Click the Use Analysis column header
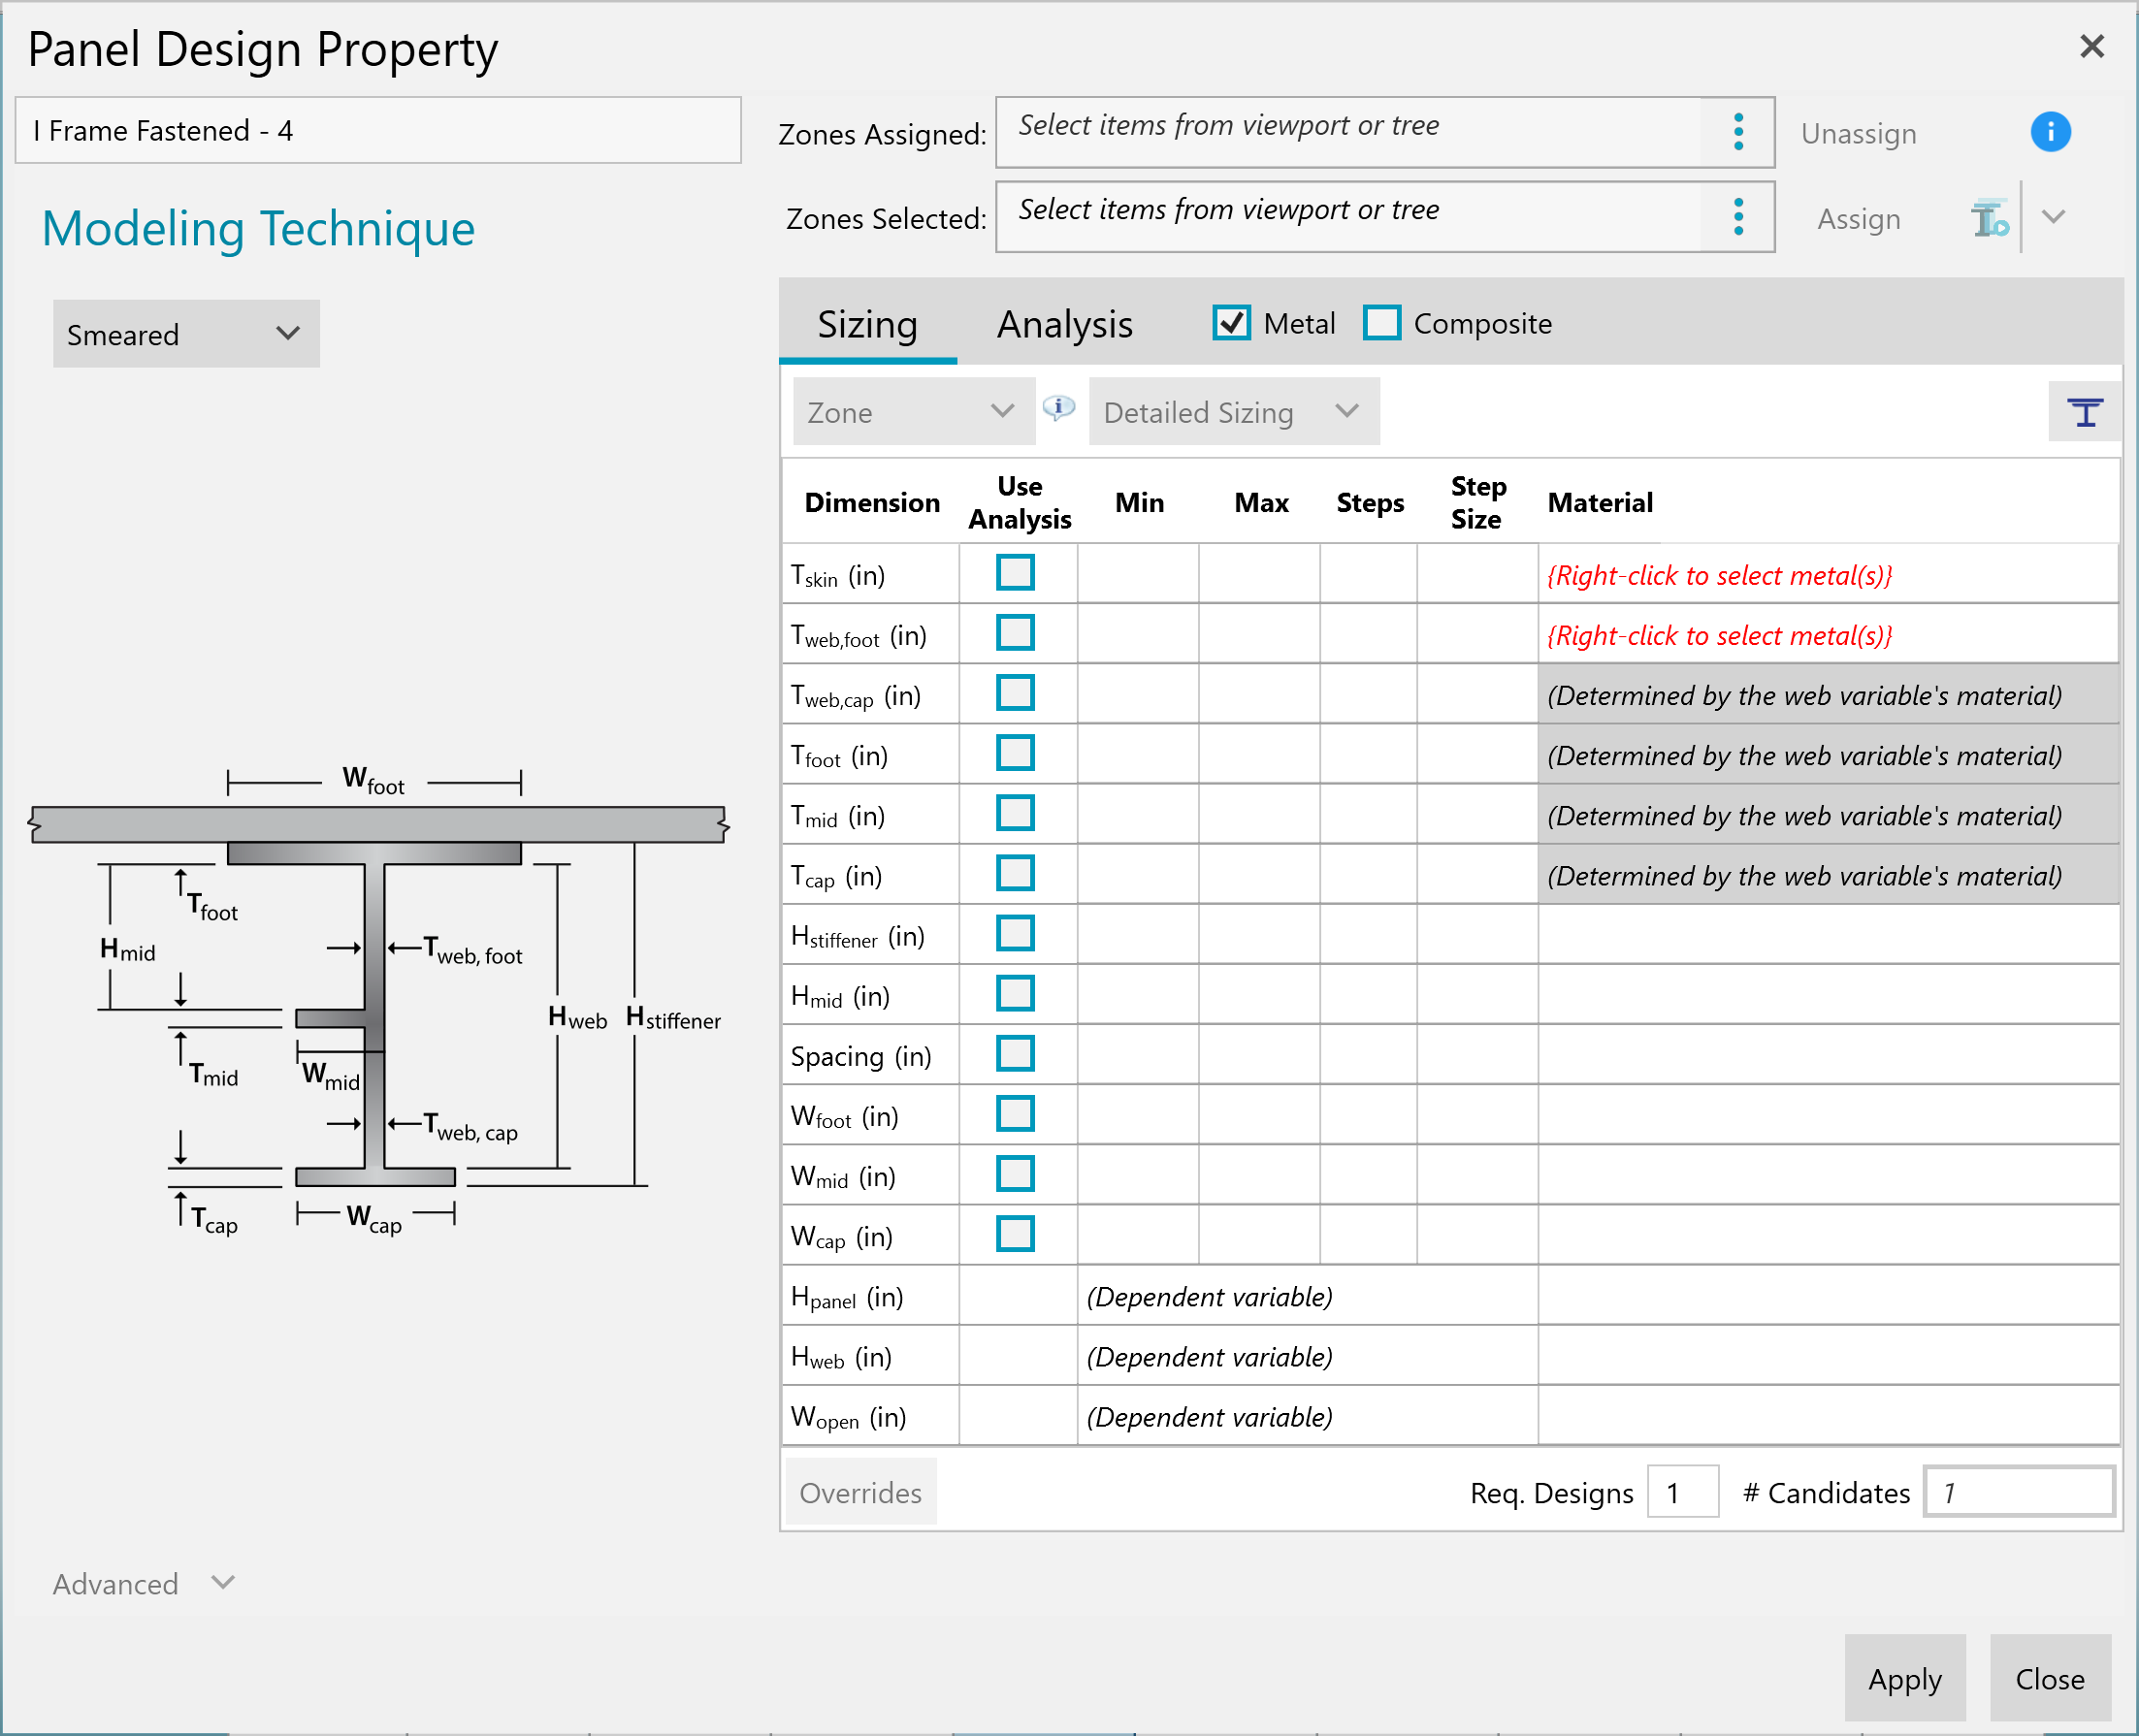The width and height of the screenshot is (2139, 1736). coord(1019,502)
